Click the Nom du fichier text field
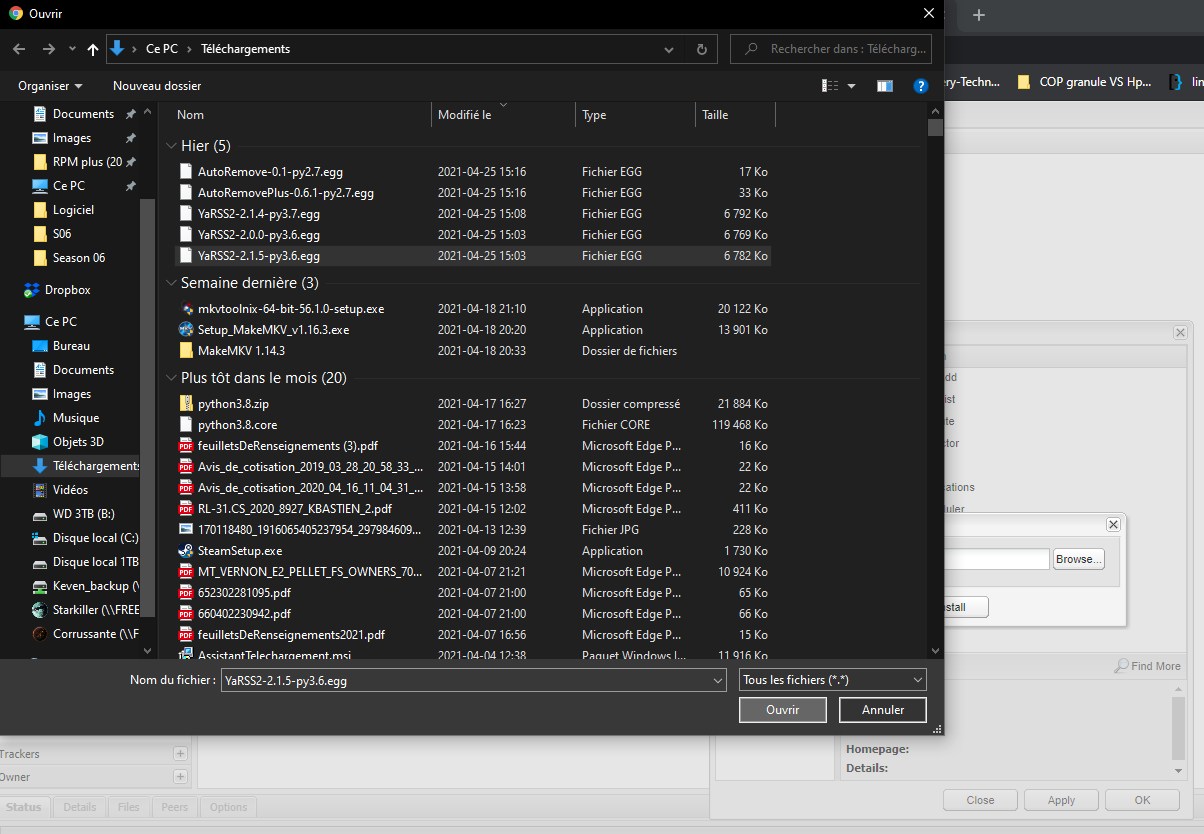The image size is (1204, 834). pos(467,680)
